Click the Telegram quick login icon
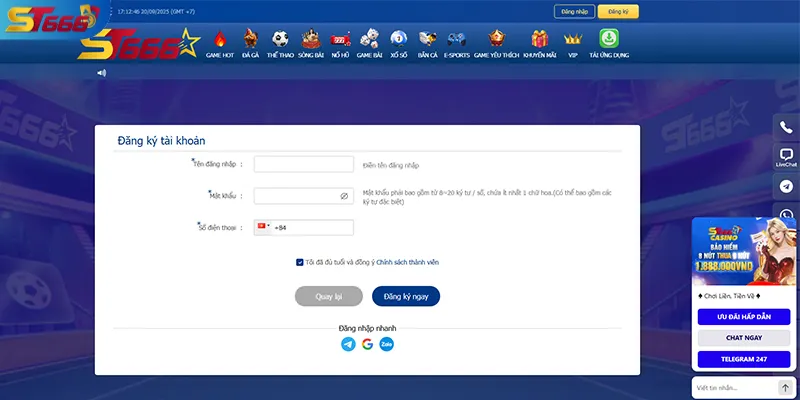 (x=348, y=344)
